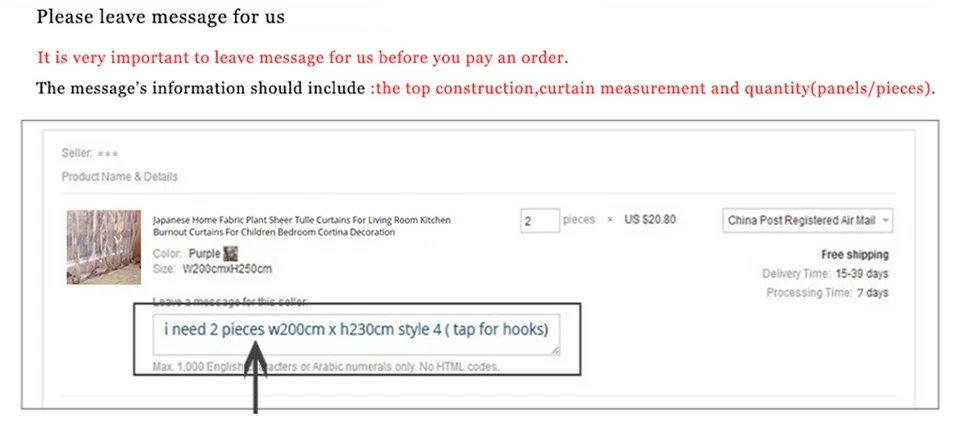Click the black upward arrow annotation
The image size is (960, 421).
click(255, 376)
